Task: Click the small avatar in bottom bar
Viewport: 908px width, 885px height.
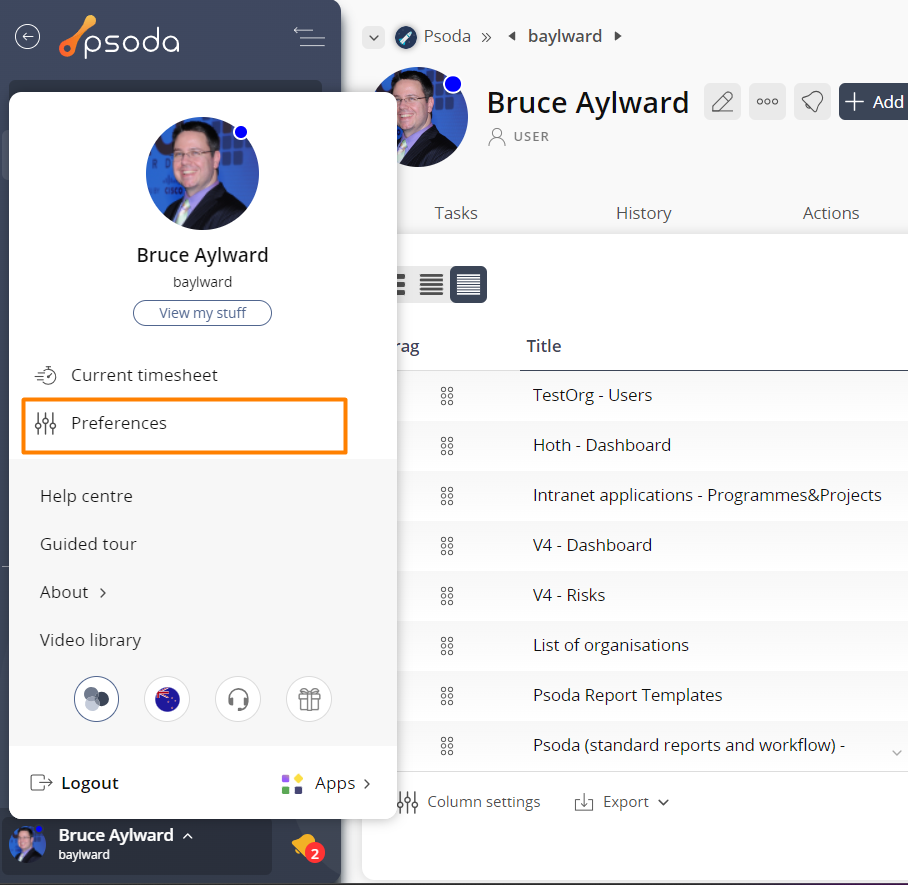Action: pos(27,845)
